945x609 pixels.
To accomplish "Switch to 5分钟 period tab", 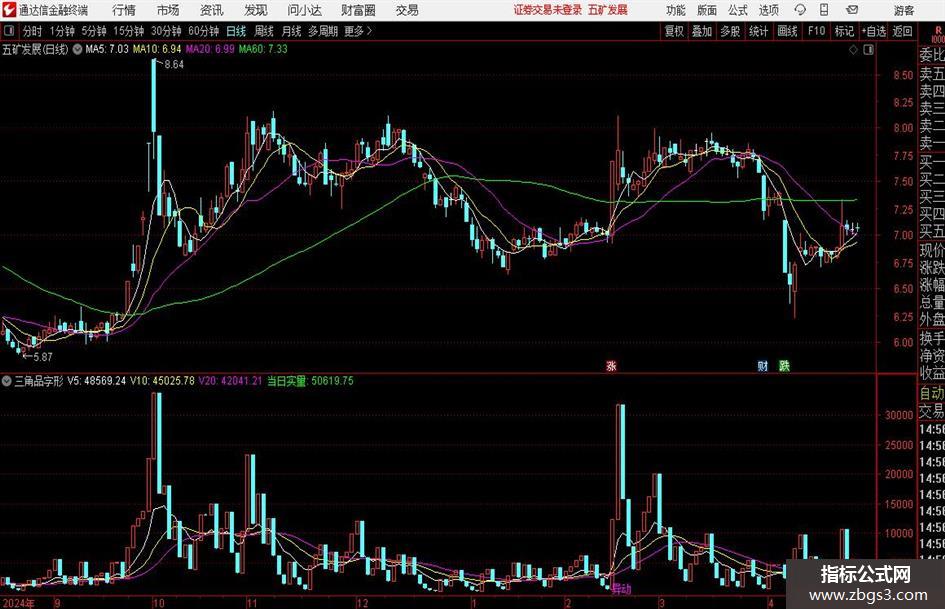I will tap(94, 31).
